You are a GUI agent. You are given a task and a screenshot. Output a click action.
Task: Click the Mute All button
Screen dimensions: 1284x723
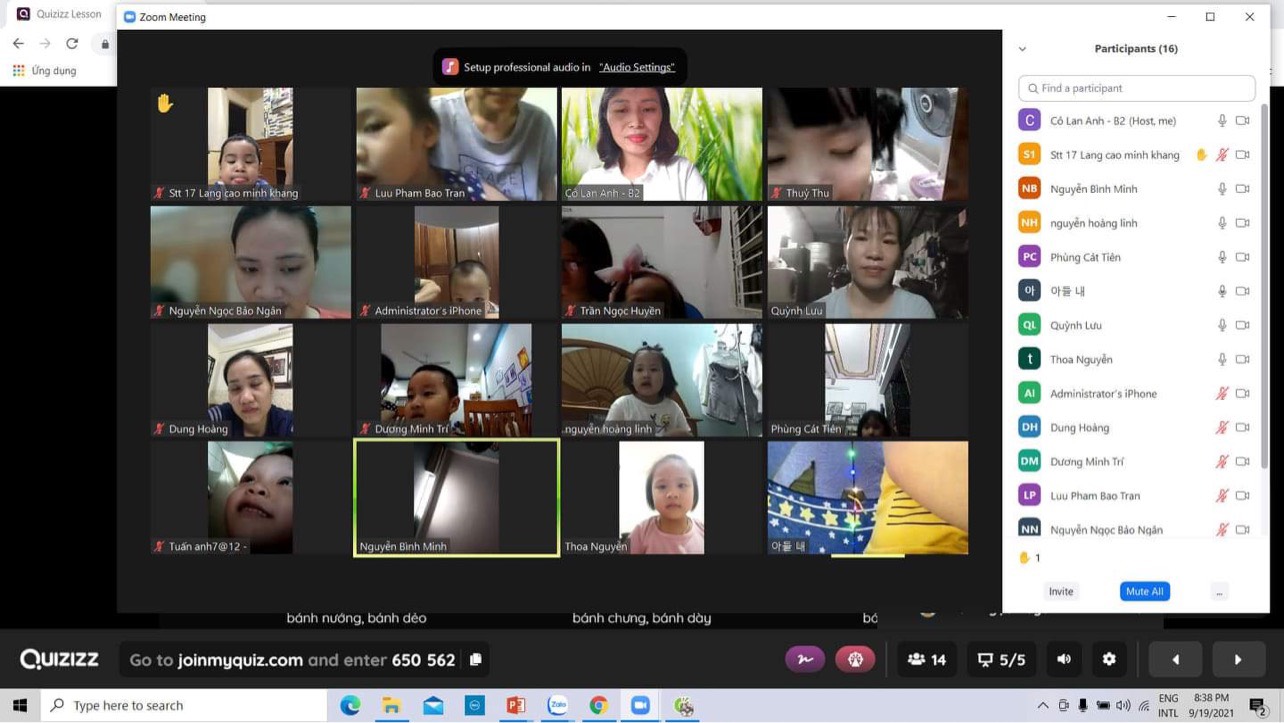coord(1144,592)
